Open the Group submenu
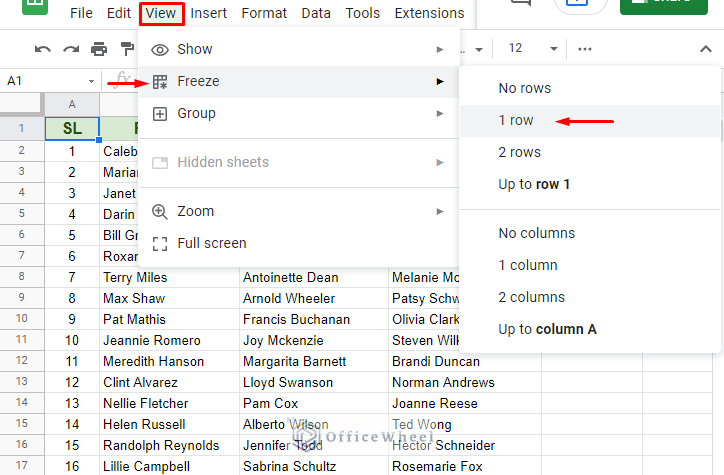 tap(299, 114)
